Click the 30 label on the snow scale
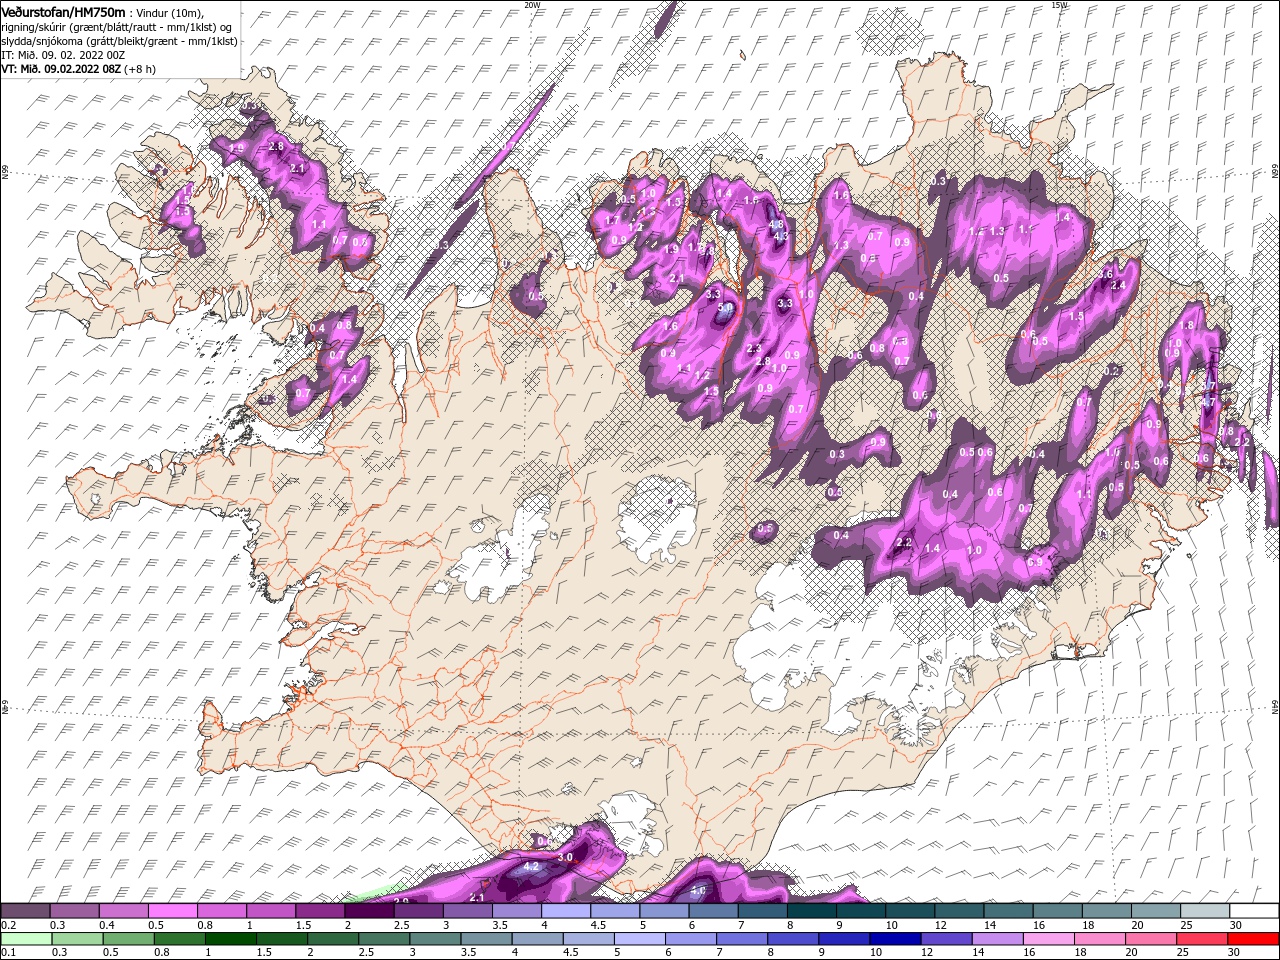 click(x=1235, y=925)
